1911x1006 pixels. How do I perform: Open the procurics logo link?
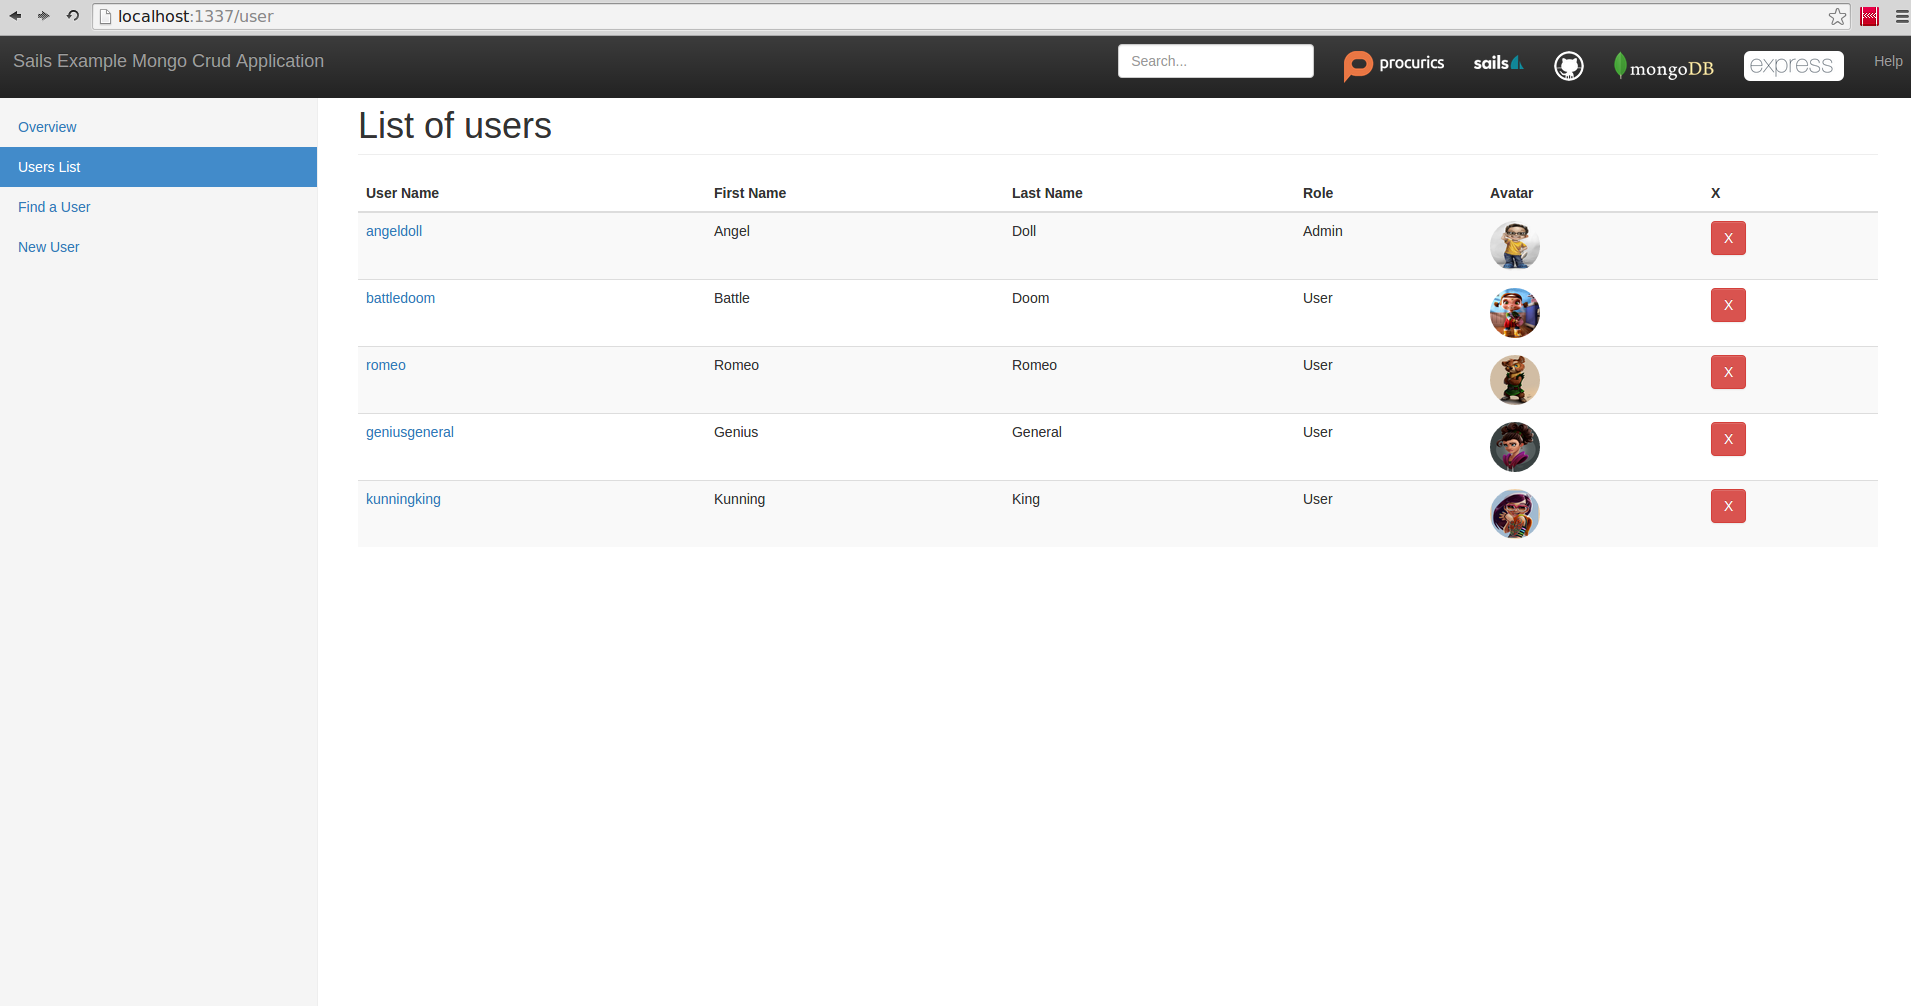1394,65
